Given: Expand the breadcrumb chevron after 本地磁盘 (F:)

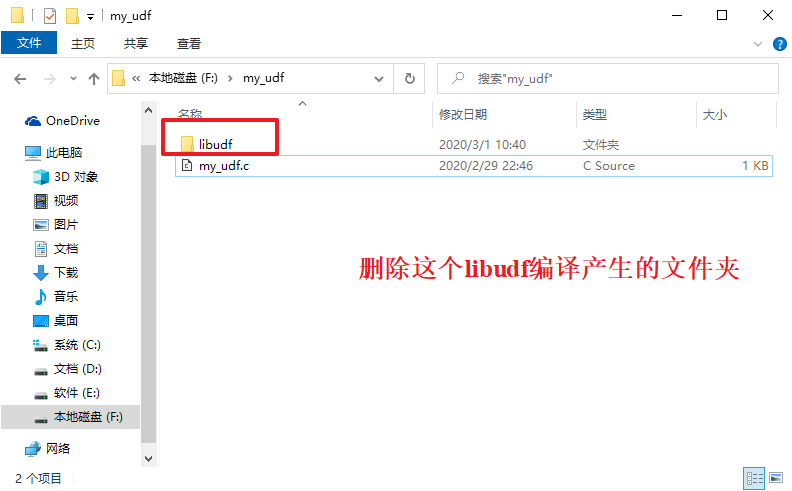Looking at the screenshot, I should click(230, 78).
